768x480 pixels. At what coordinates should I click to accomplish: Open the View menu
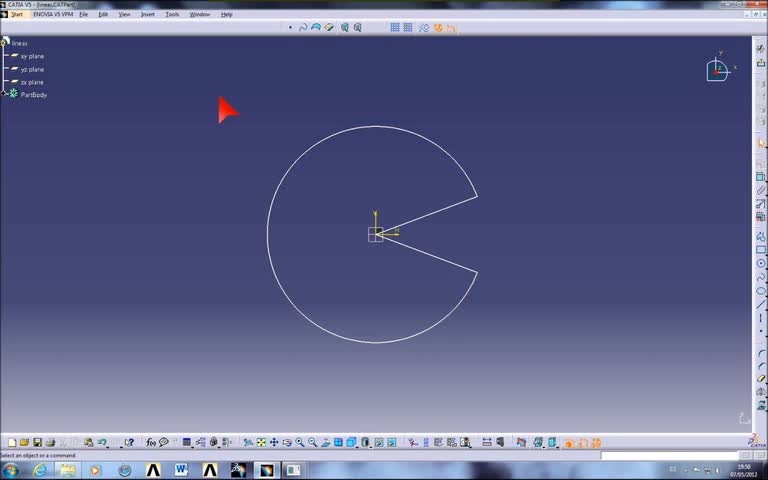(x=124, y=14)
